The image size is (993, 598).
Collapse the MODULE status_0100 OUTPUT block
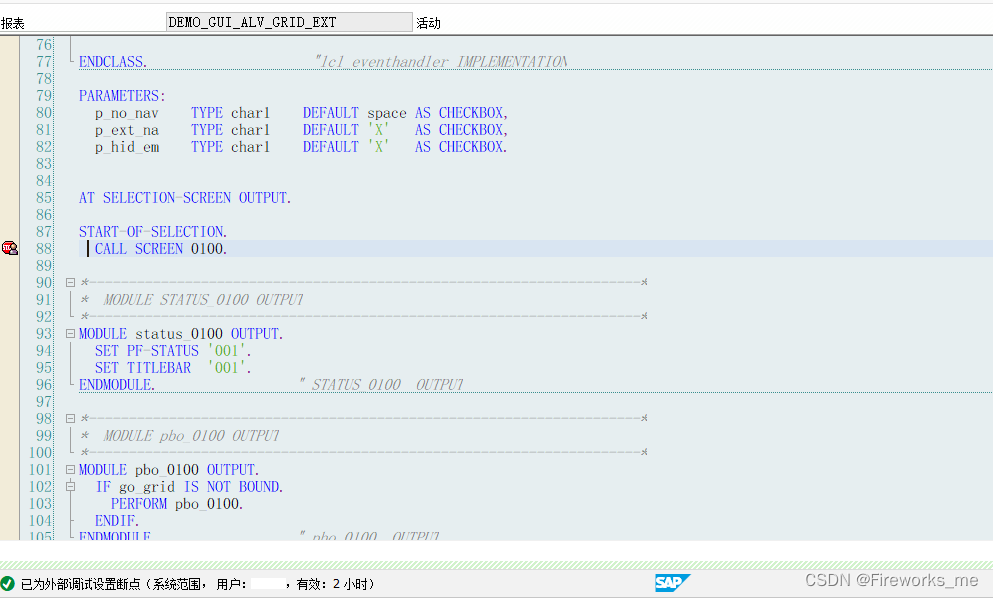coord(70,333)
